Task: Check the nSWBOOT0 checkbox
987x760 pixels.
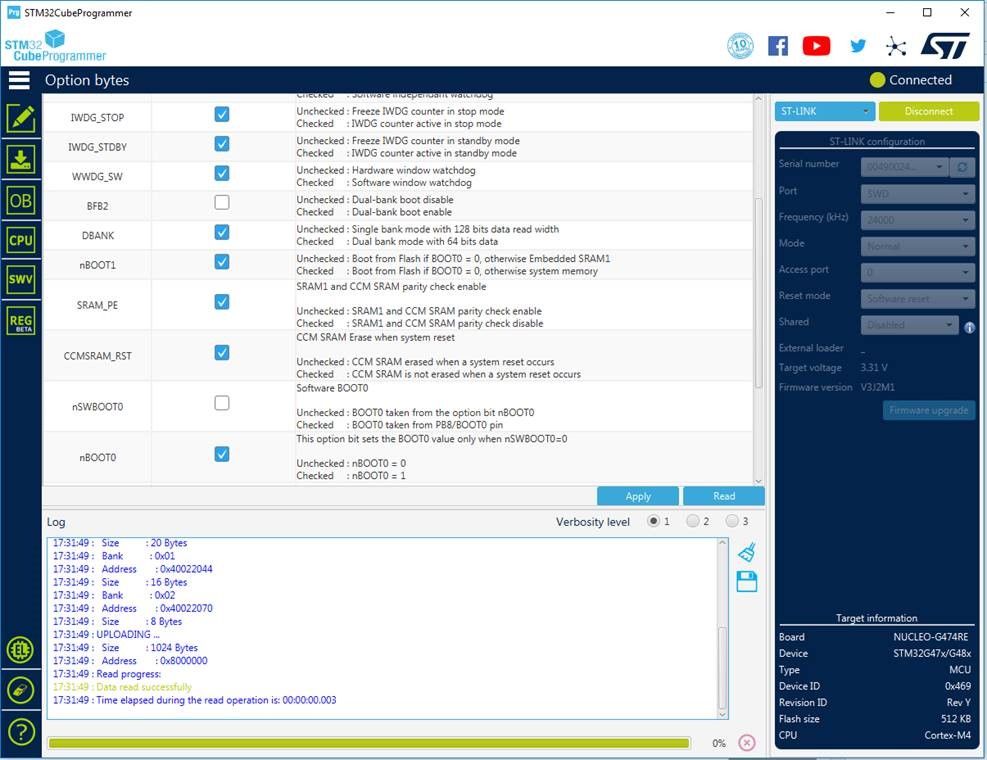Action: [x=222, y=403]
